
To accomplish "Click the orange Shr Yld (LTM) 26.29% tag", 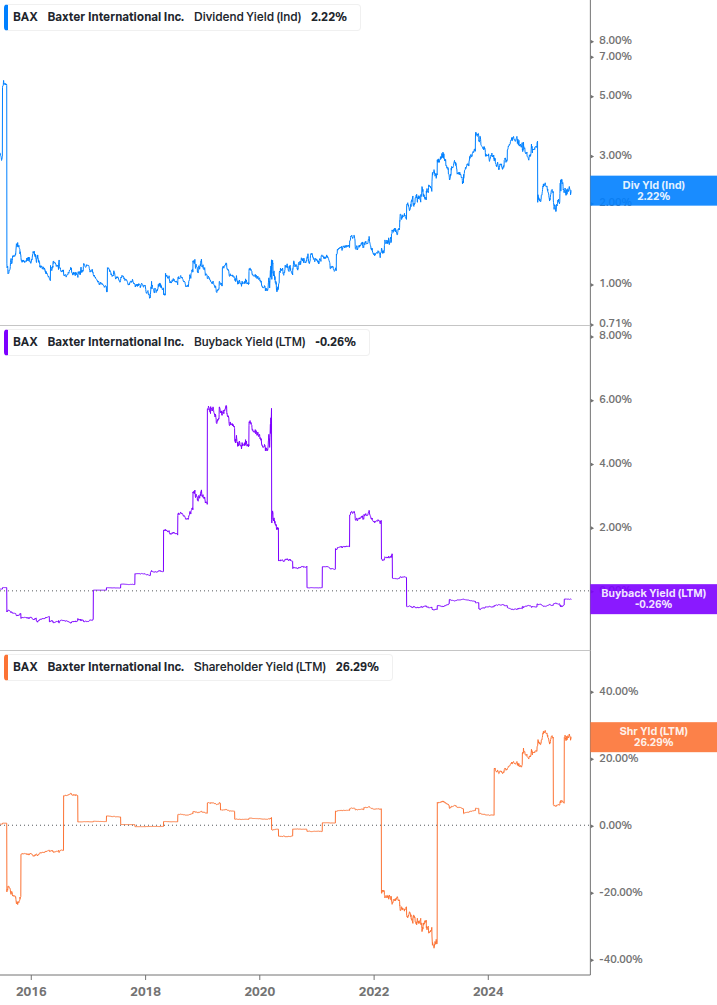I will tap(654, 737).
